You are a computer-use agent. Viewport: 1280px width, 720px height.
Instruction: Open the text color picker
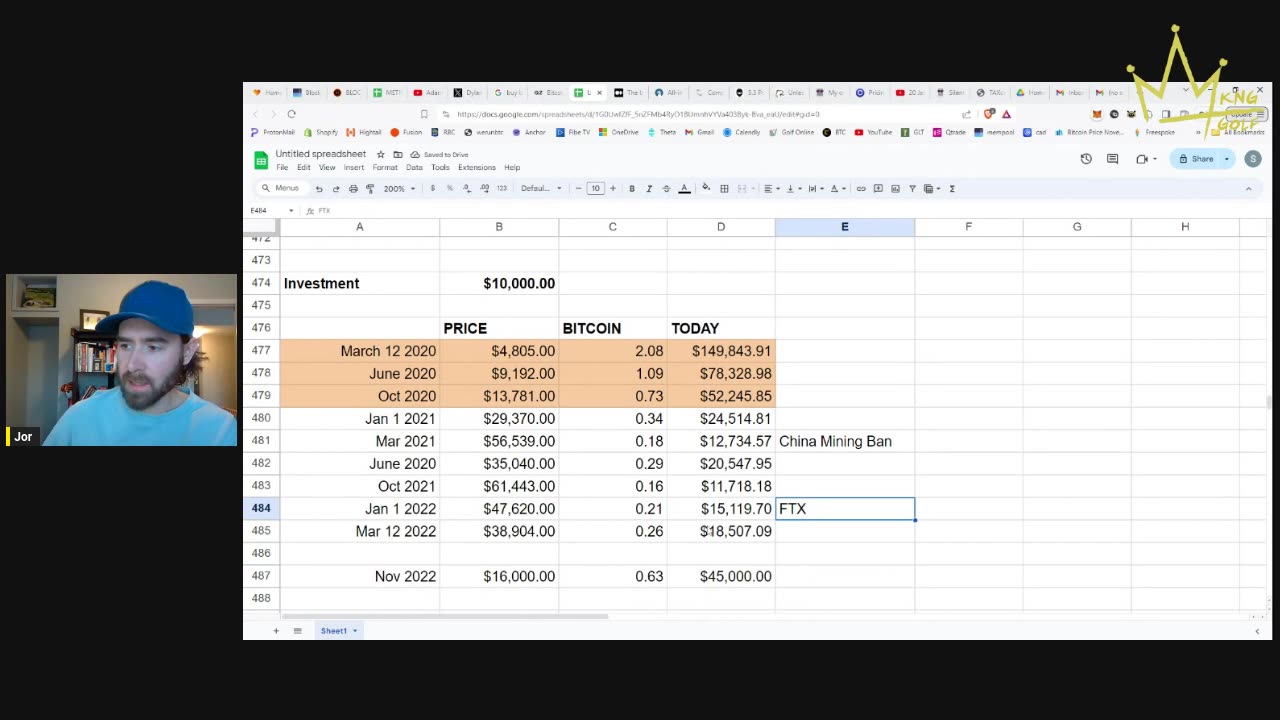point(684,188)
